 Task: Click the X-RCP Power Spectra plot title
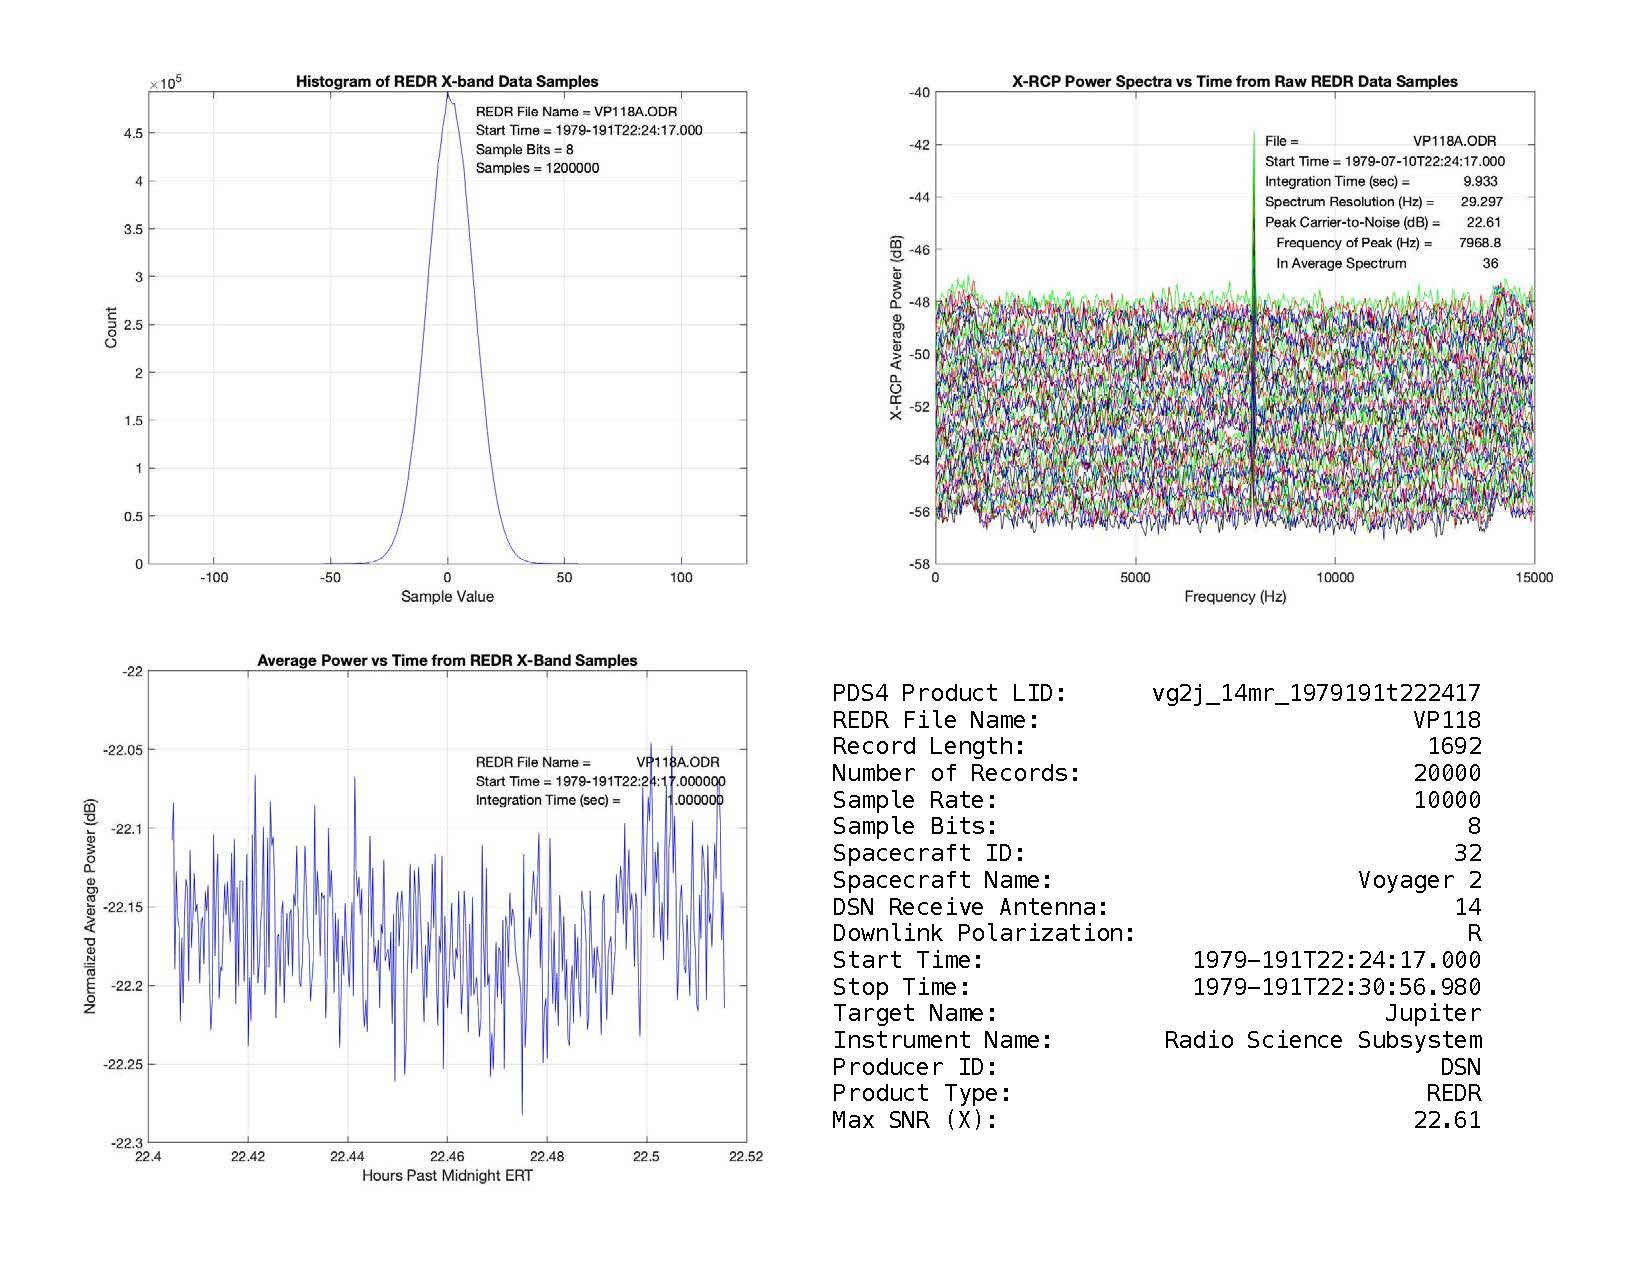coord(1234,82)
